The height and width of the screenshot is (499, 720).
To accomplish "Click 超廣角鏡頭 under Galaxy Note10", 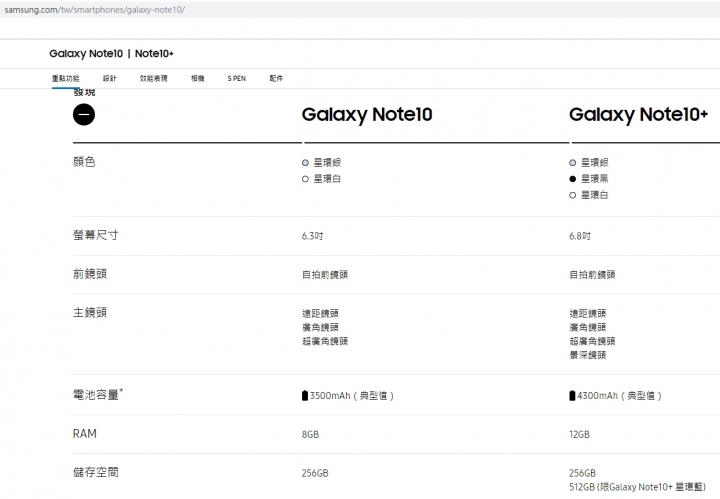I will click(x=325, y=341).
